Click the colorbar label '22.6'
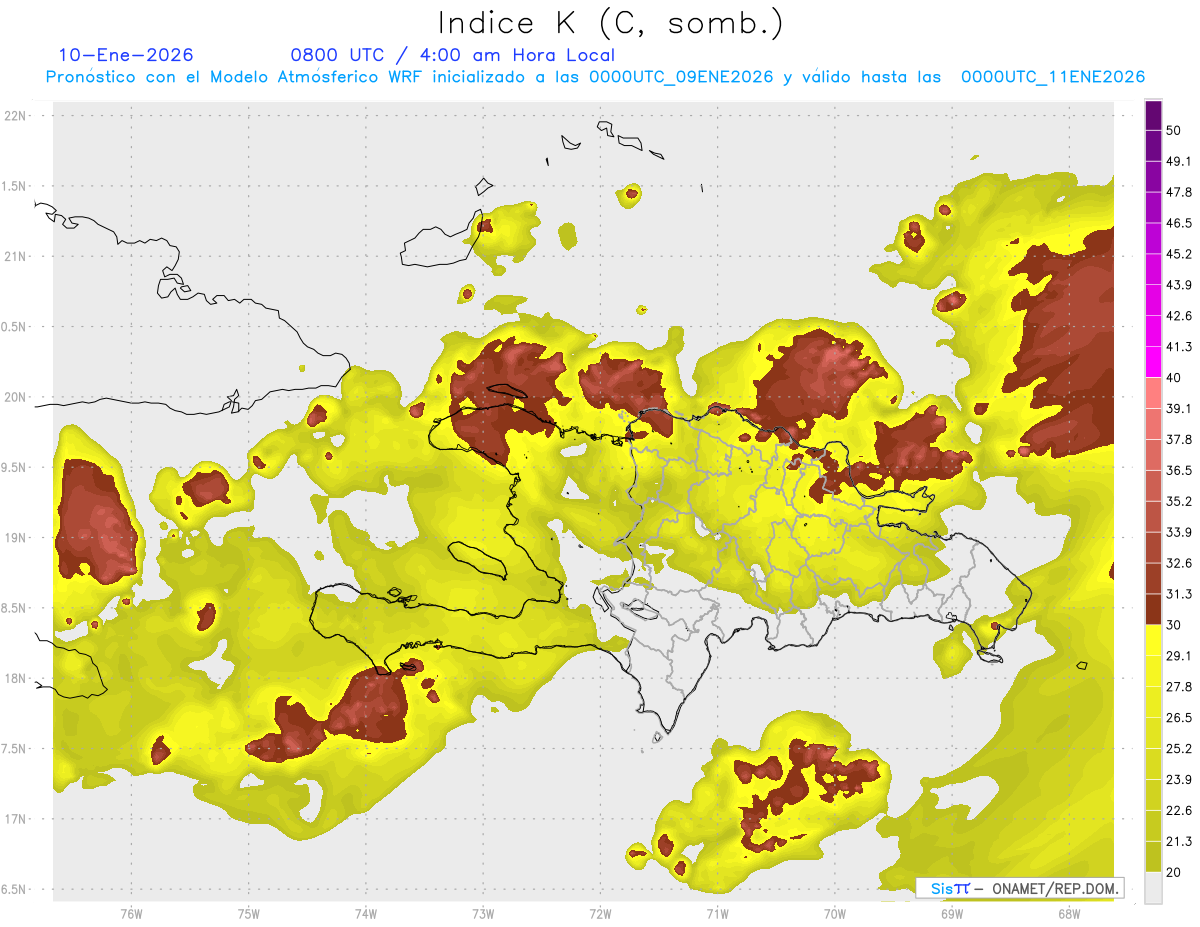The height and width of the screenshot is (927, 1200). [x=1179, y=811]
